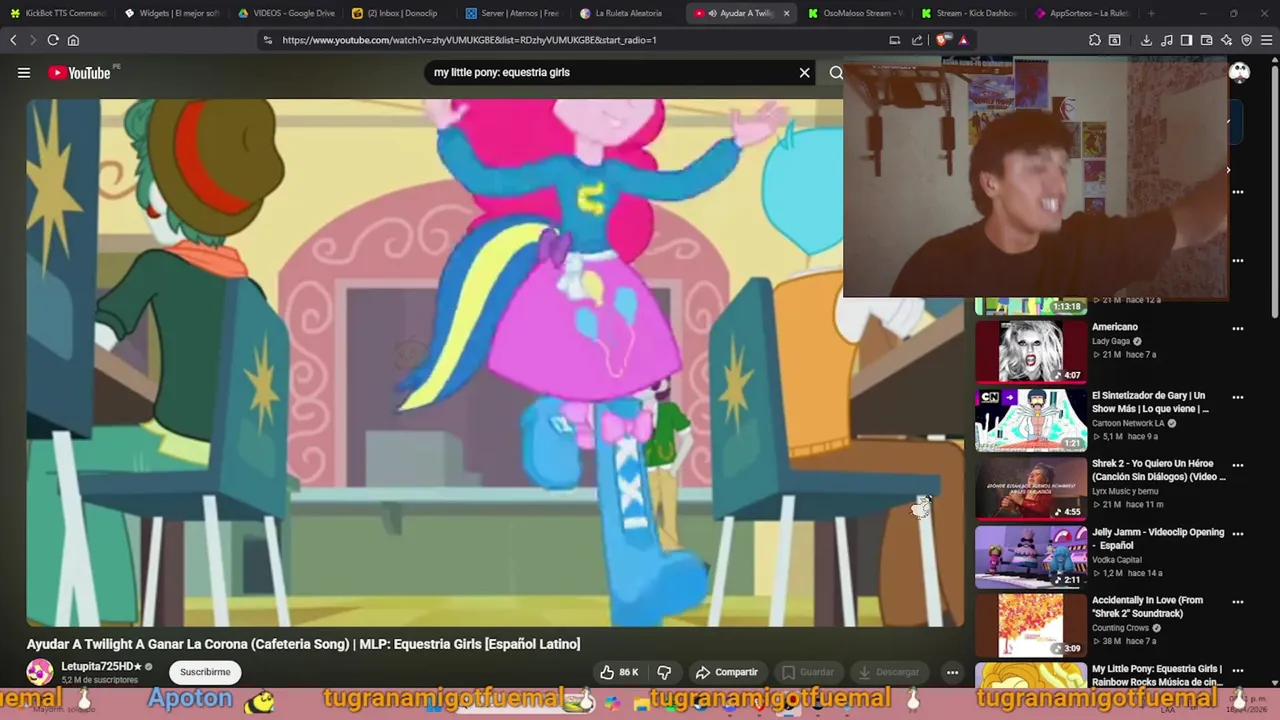Click the main video player area

coord(495,362)
